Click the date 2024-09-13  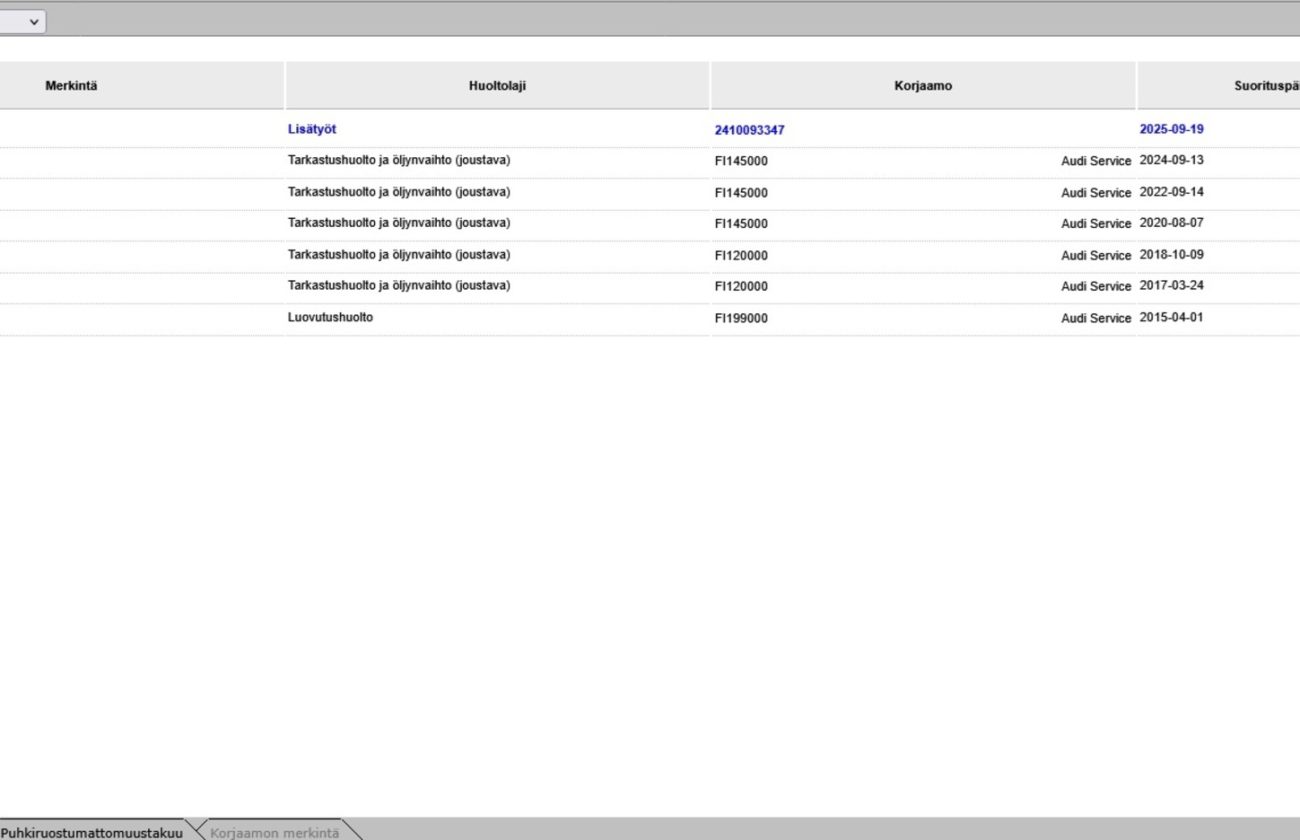pyautogui.click(x=1171, y=160)
